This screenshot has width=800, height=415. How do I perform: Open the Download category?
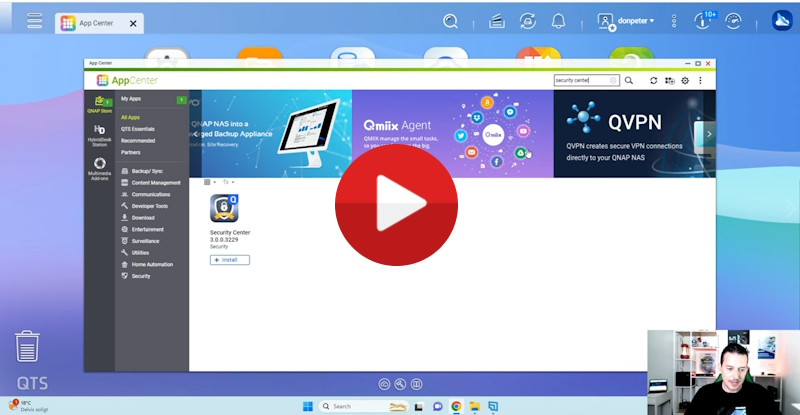pos(138,218)
